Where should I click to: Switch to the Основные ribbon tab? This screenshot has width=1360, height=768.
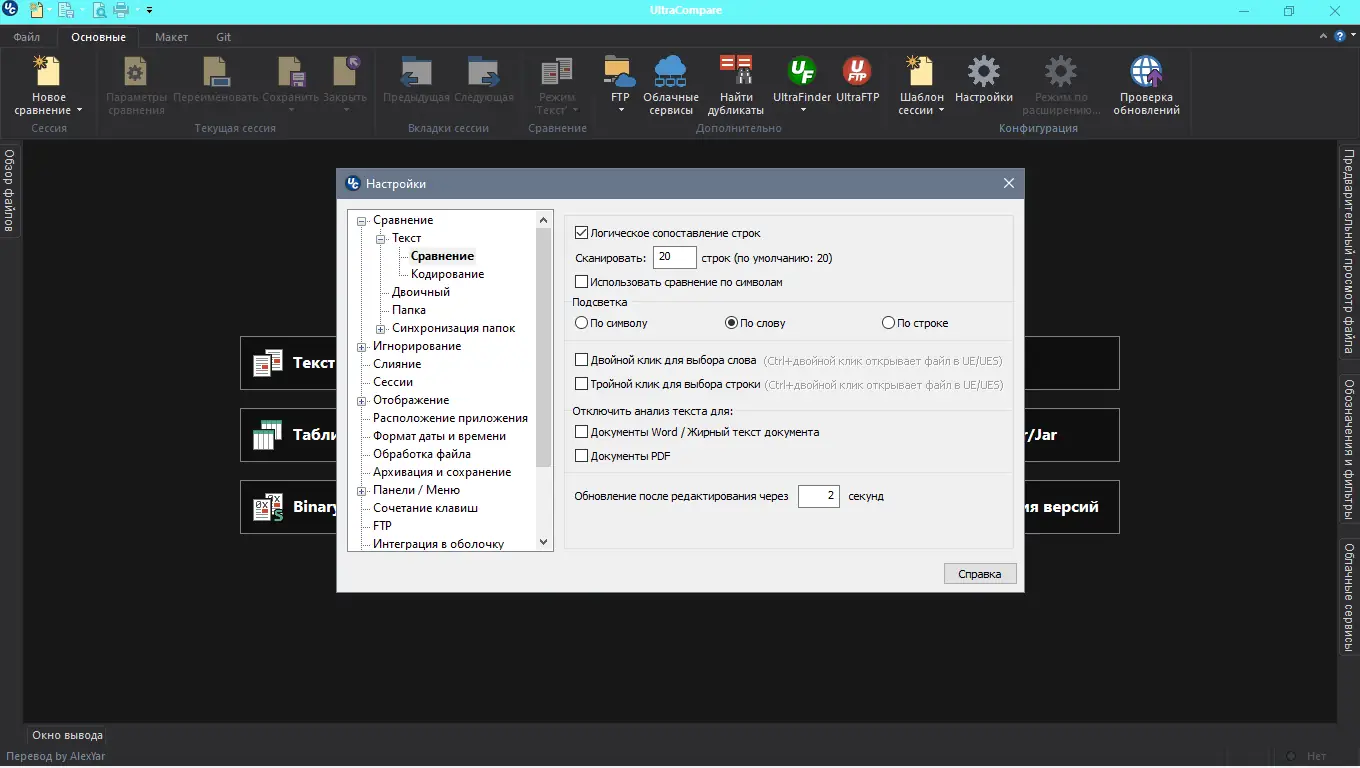[x=98, y=37]
